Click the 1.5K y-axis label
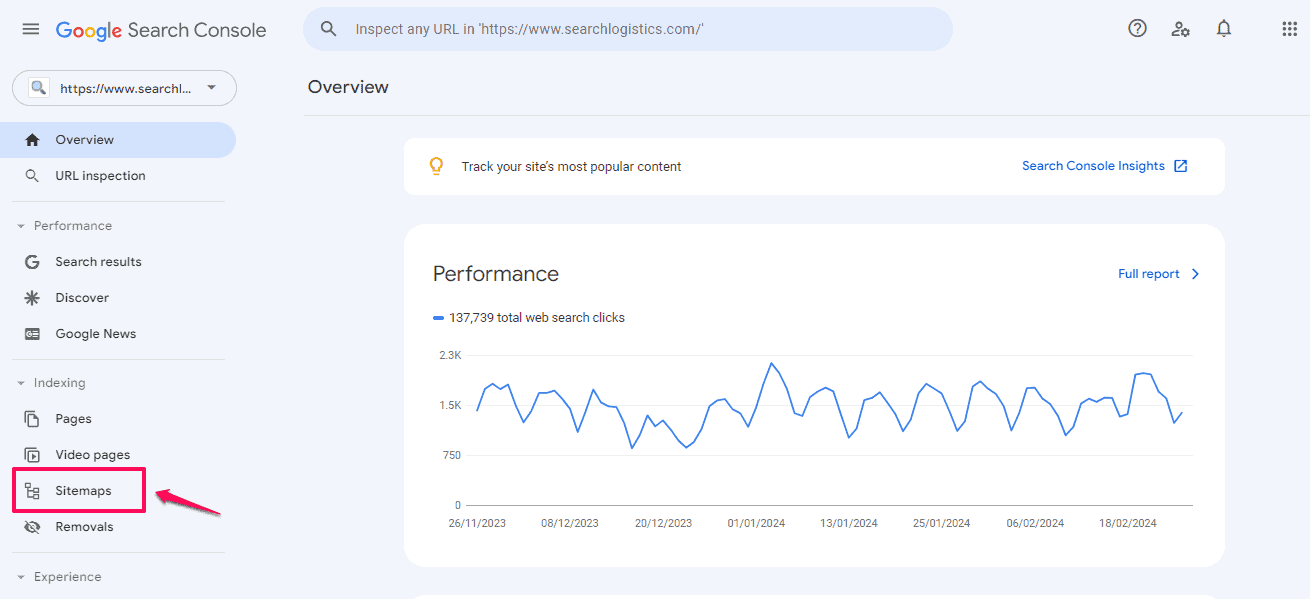 450,405
